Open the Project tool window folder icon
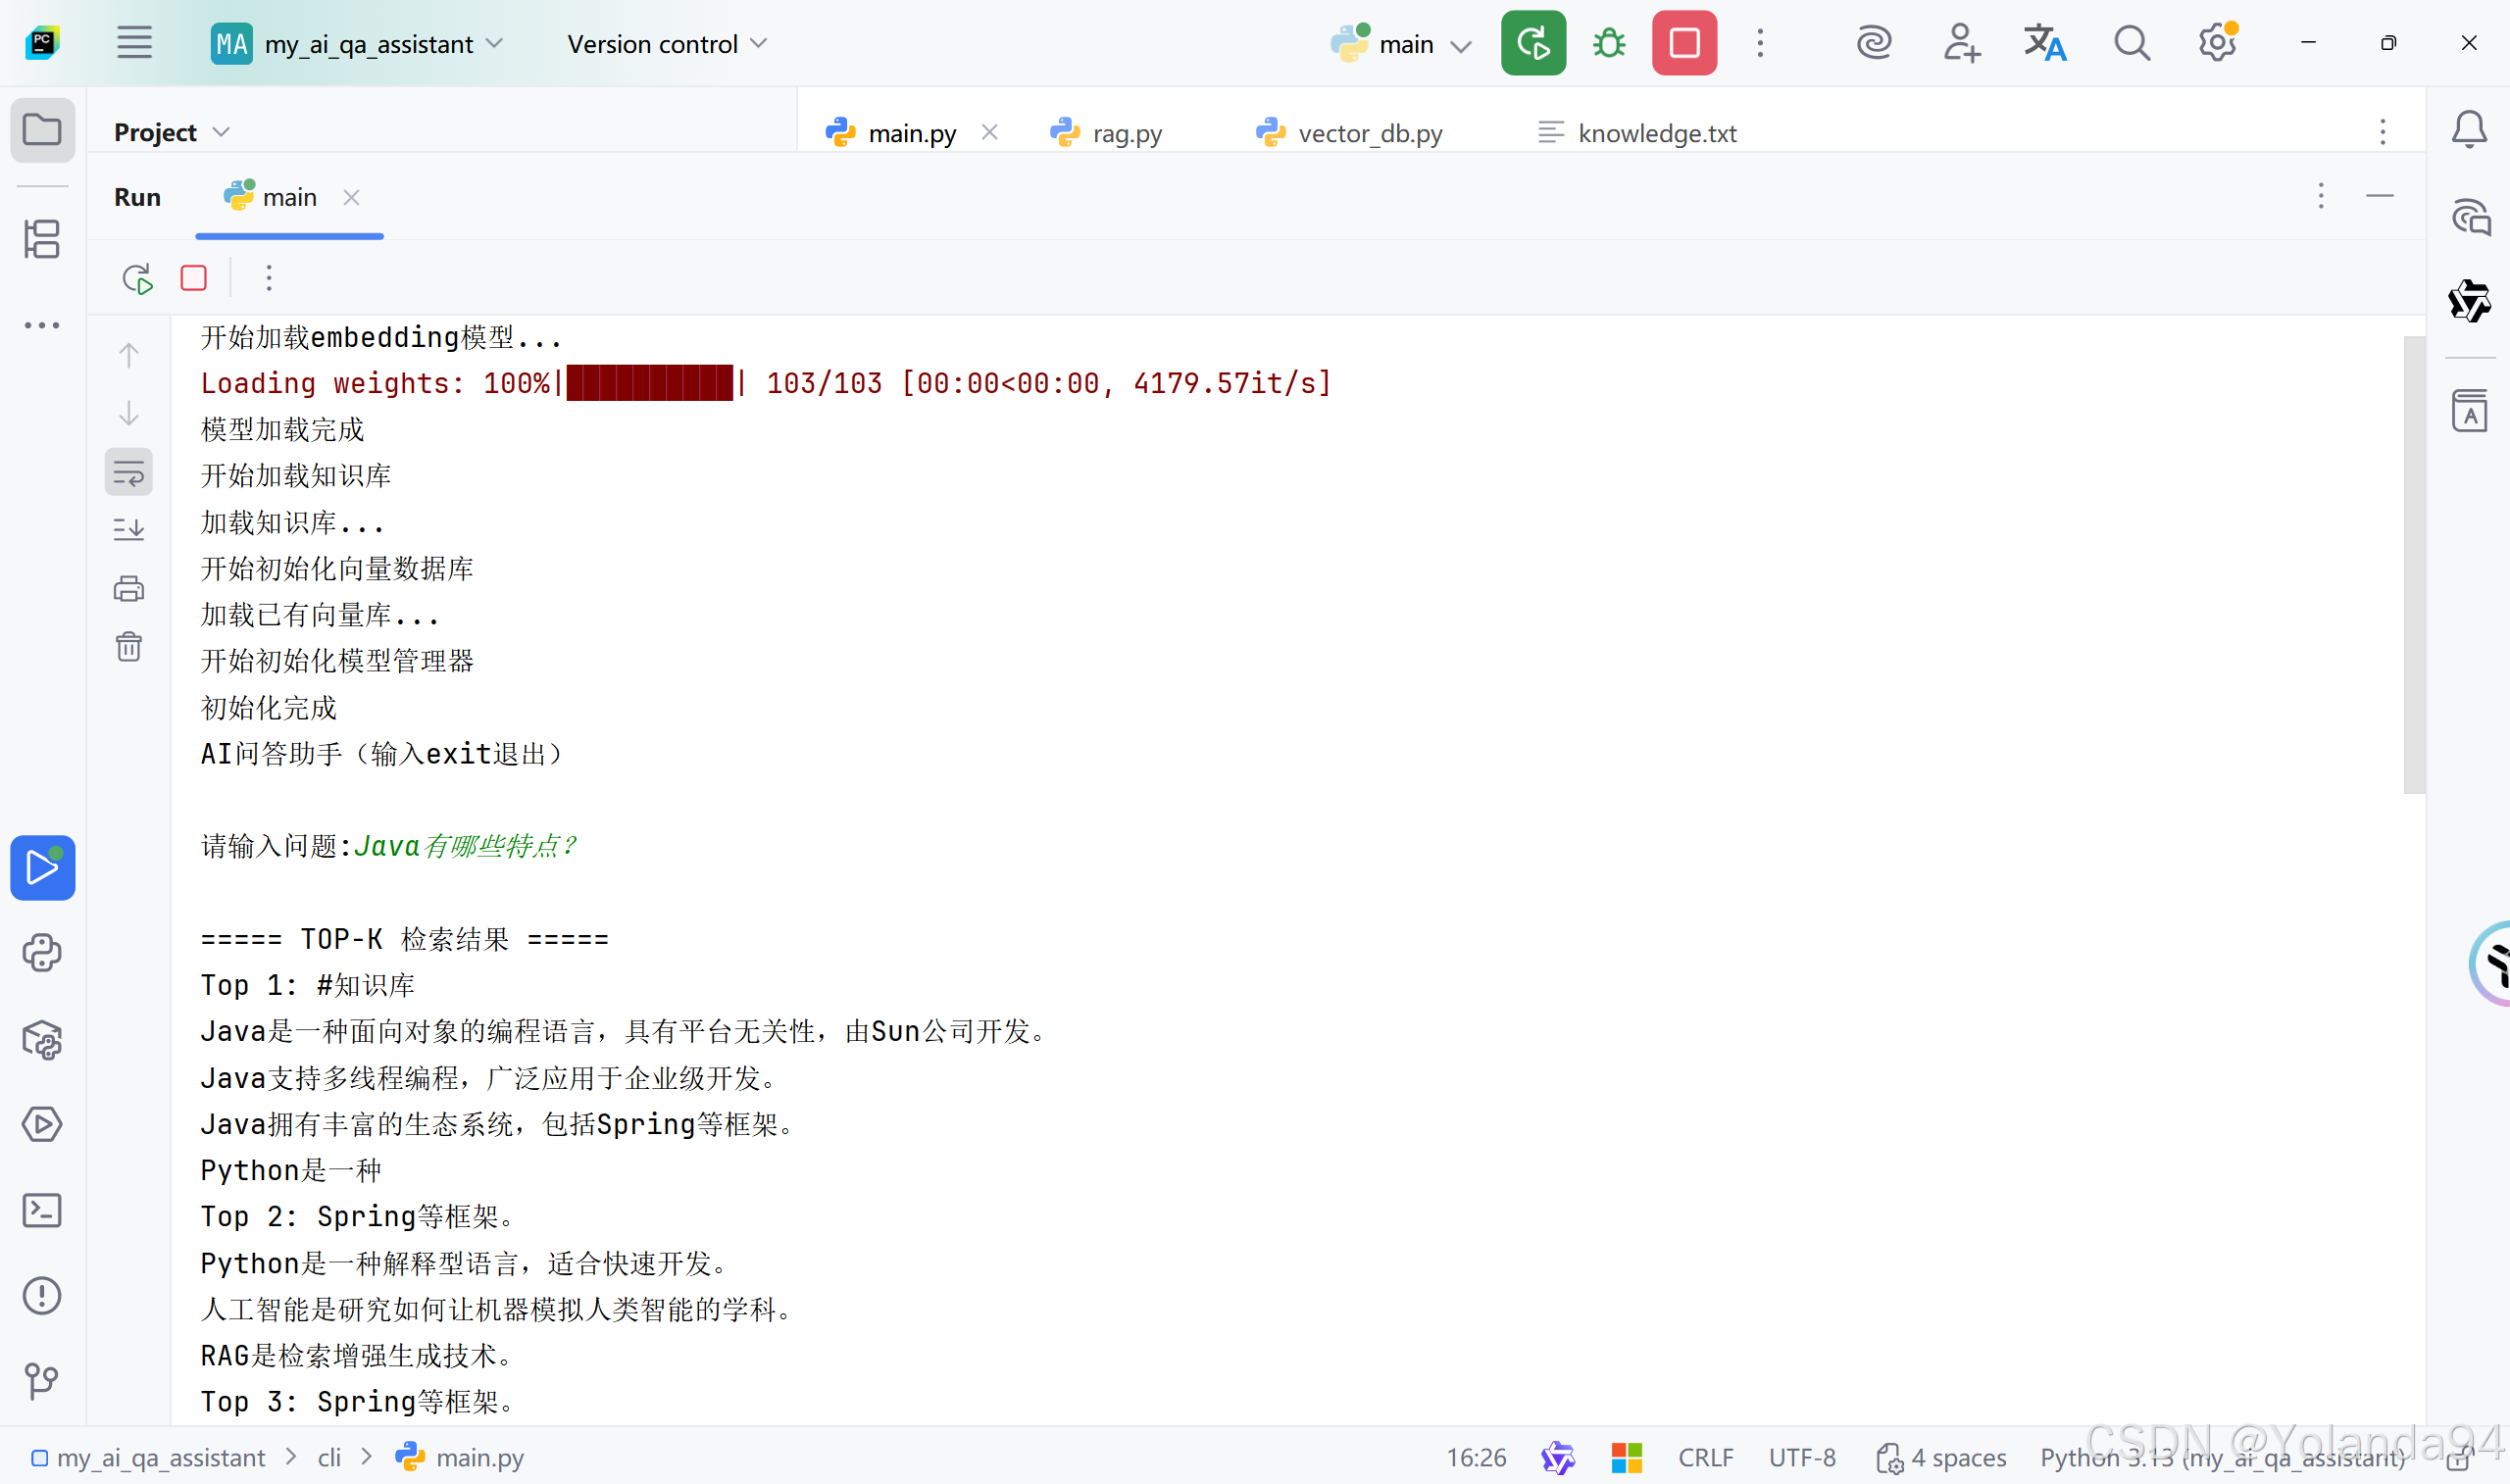 pyautogui.click(x=42, y=130)
